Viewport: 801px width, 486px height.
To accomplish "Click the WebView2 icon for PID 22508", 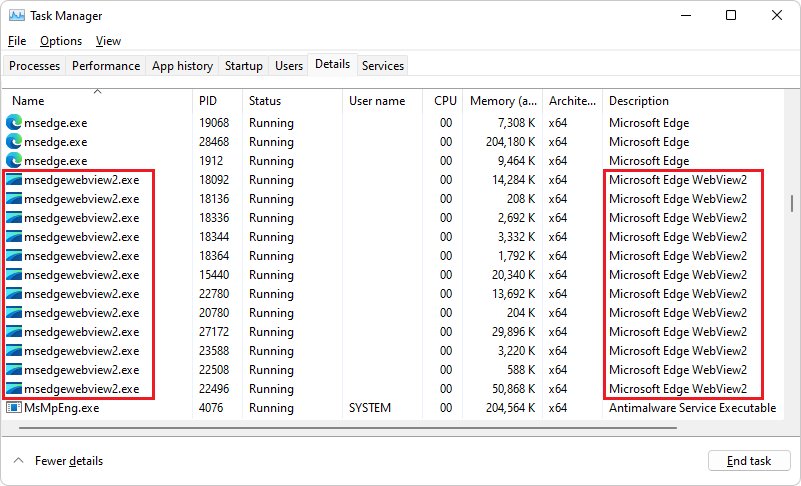I will point(14,369).
